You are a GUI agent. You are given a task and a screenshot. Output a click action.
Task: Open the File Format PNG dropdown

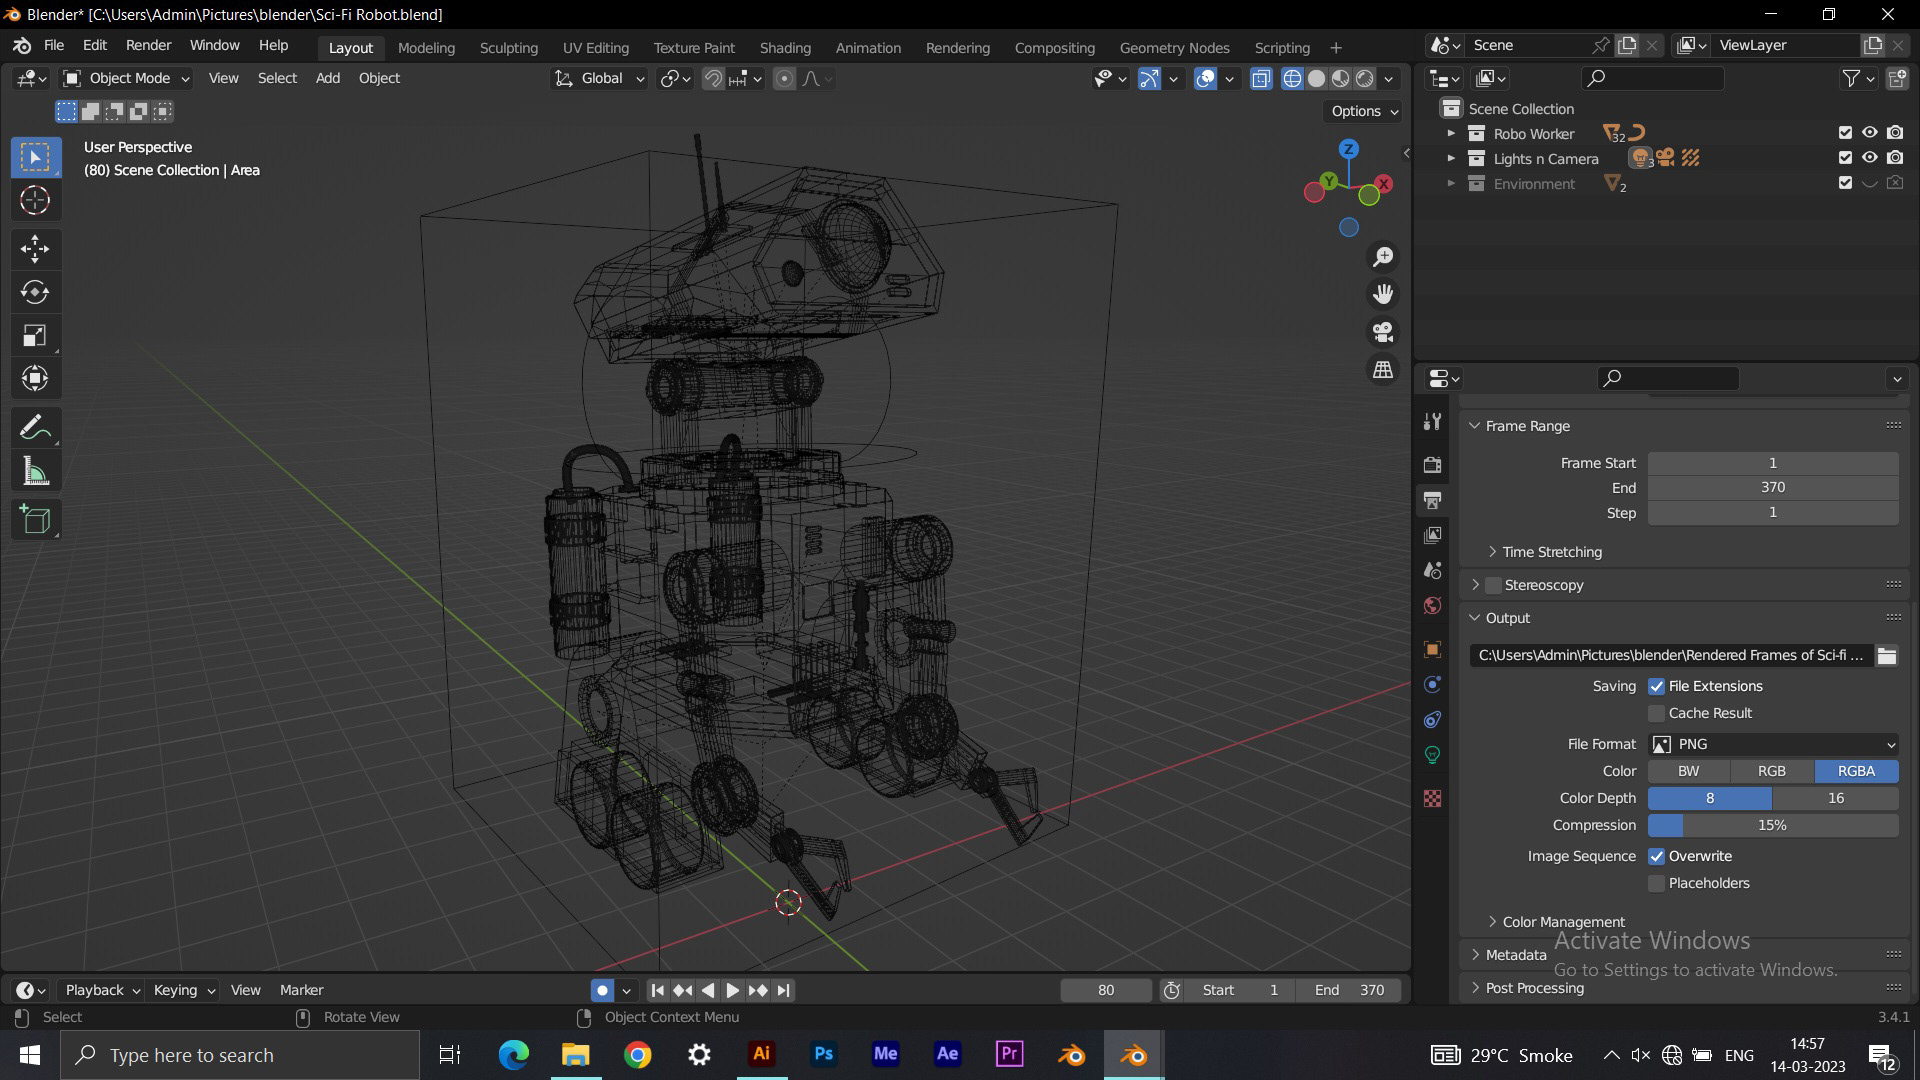1773,744
